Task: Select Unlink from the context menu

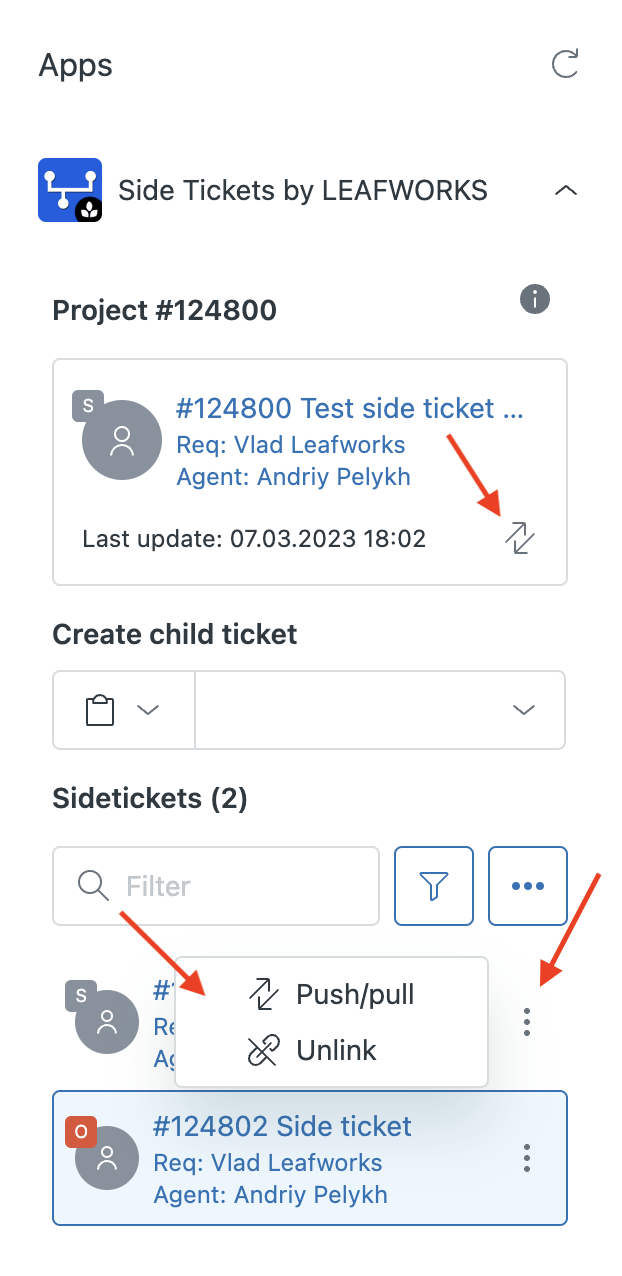Action: pyautogui.click(x=335, y=1050)
